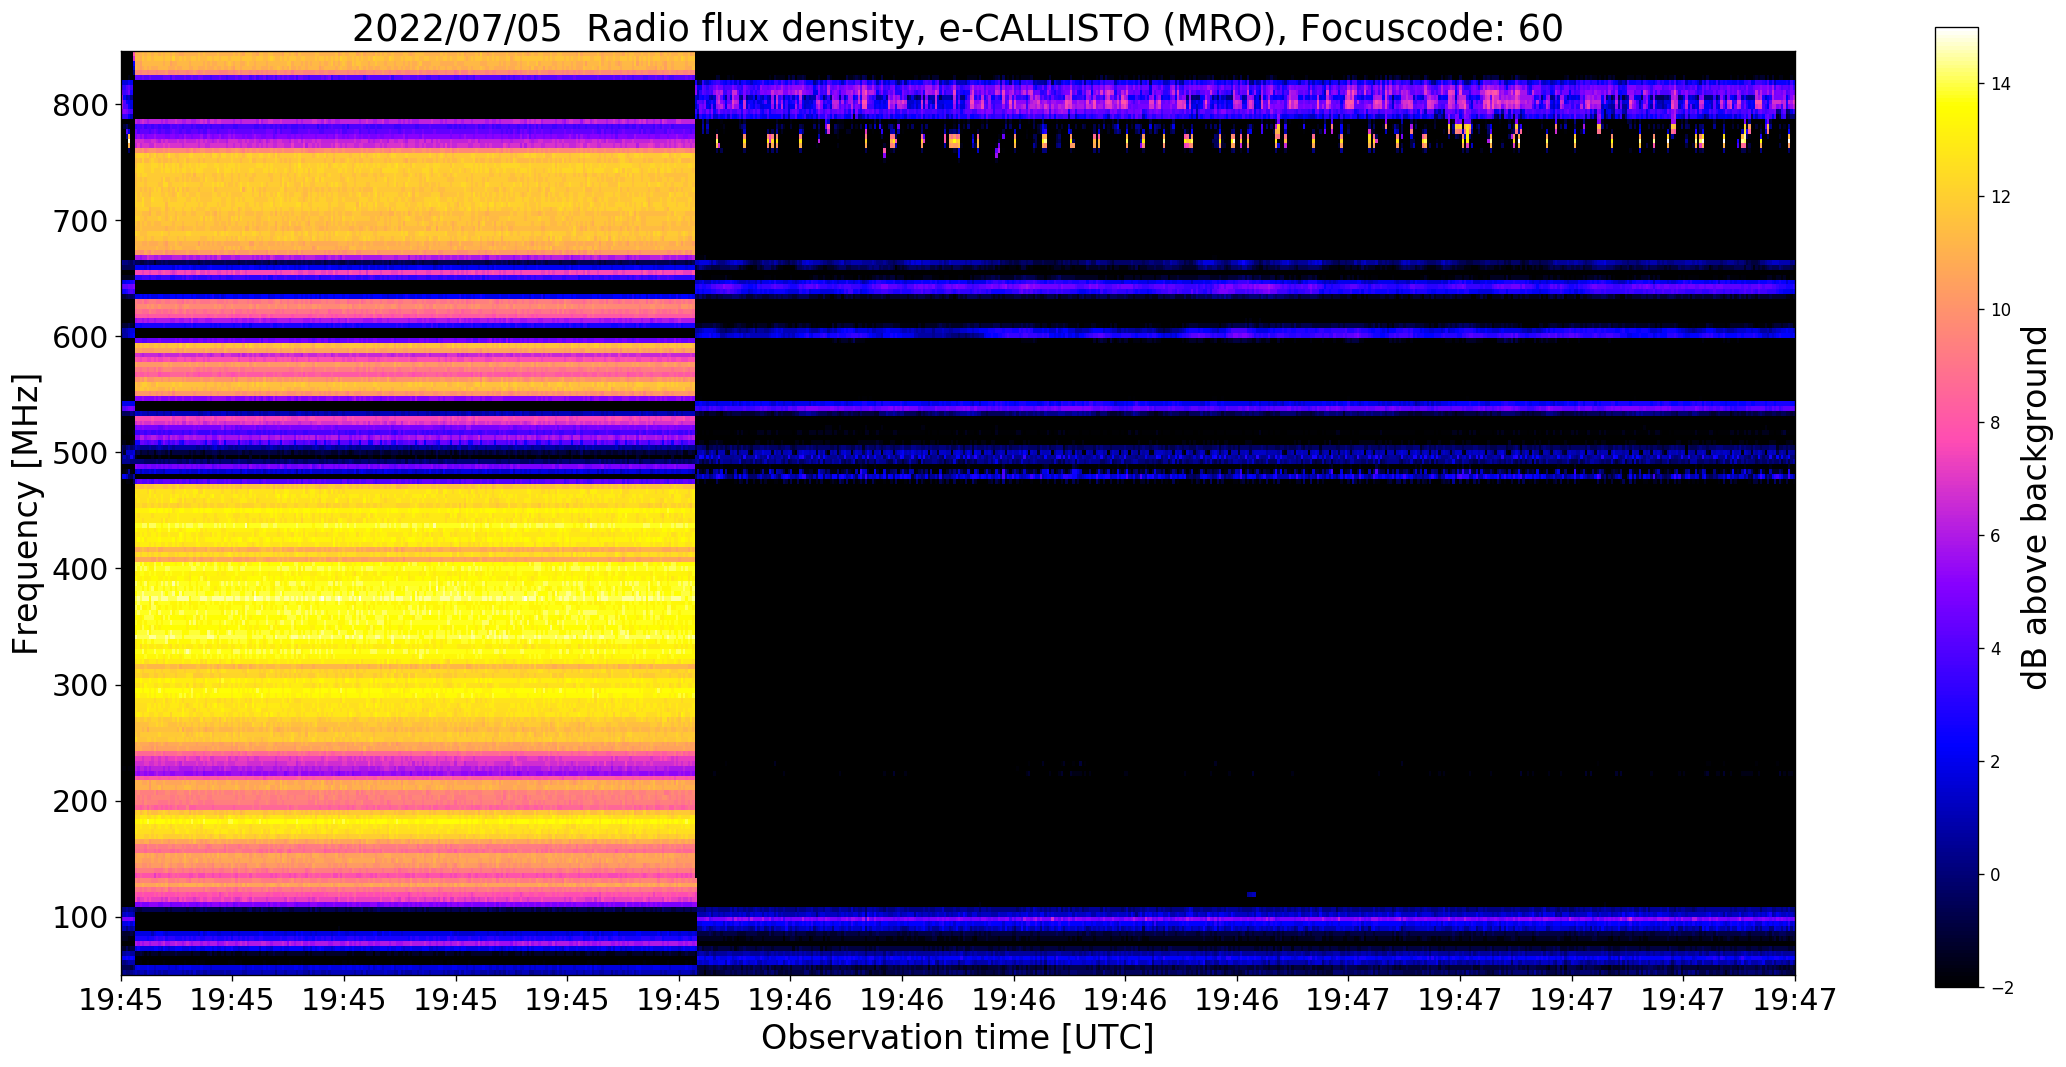This screenshot has height=1067, width=2066.
Task: Click the colorbar tick label 4
Action: [1996, 649]
